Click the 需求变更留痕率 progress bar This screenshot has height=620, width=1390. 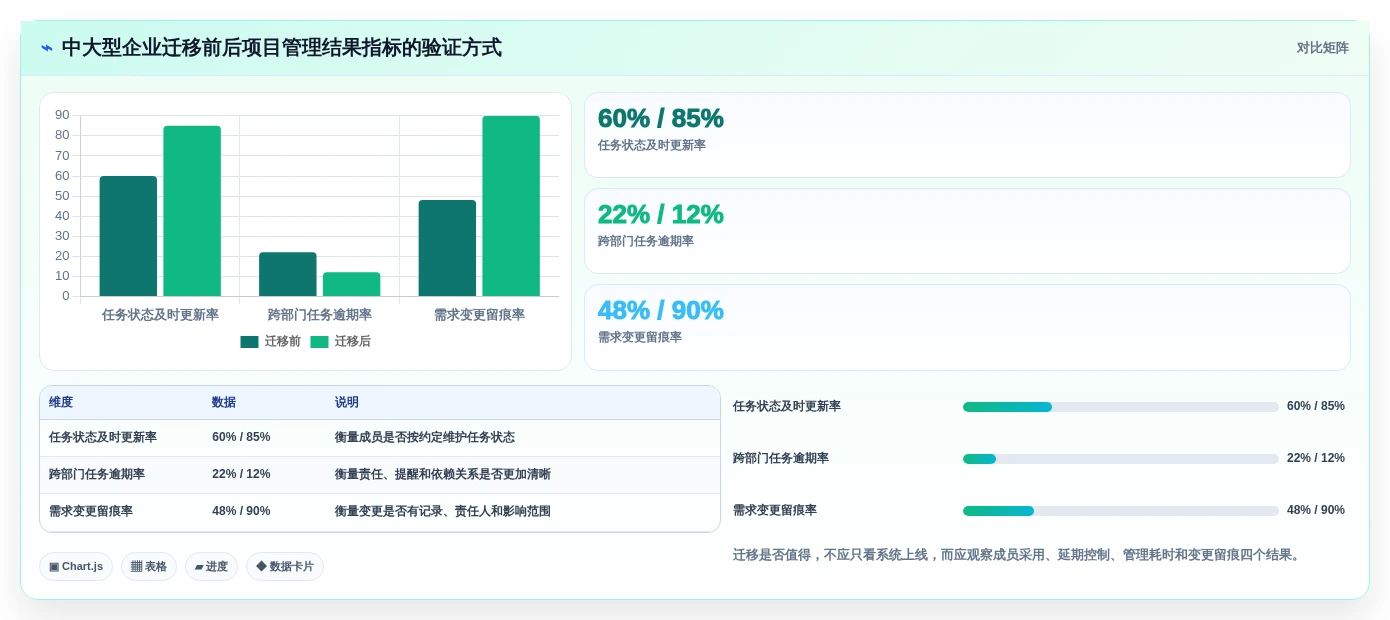click(x=1120, y=511)
